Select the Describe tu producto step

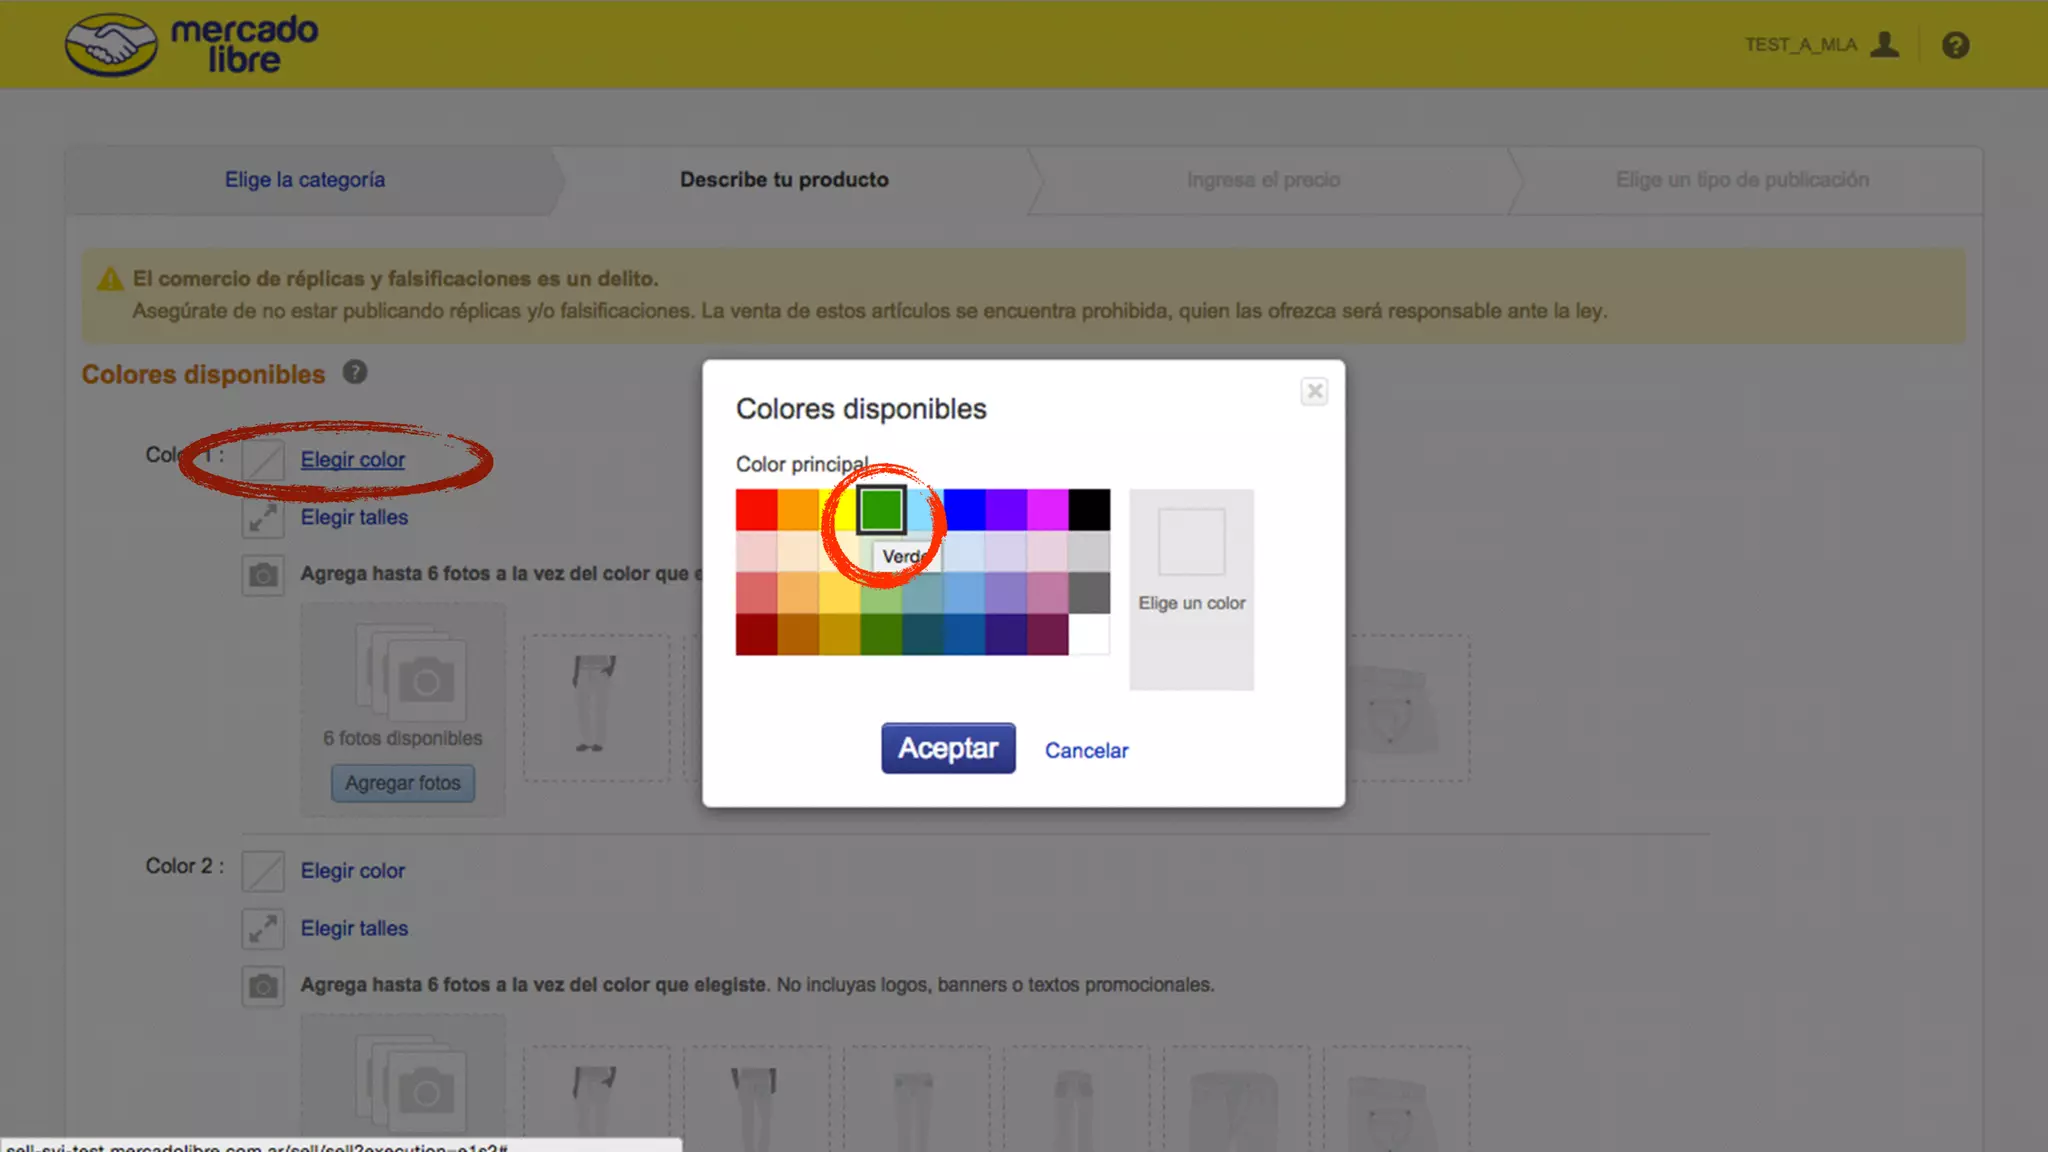784,180
